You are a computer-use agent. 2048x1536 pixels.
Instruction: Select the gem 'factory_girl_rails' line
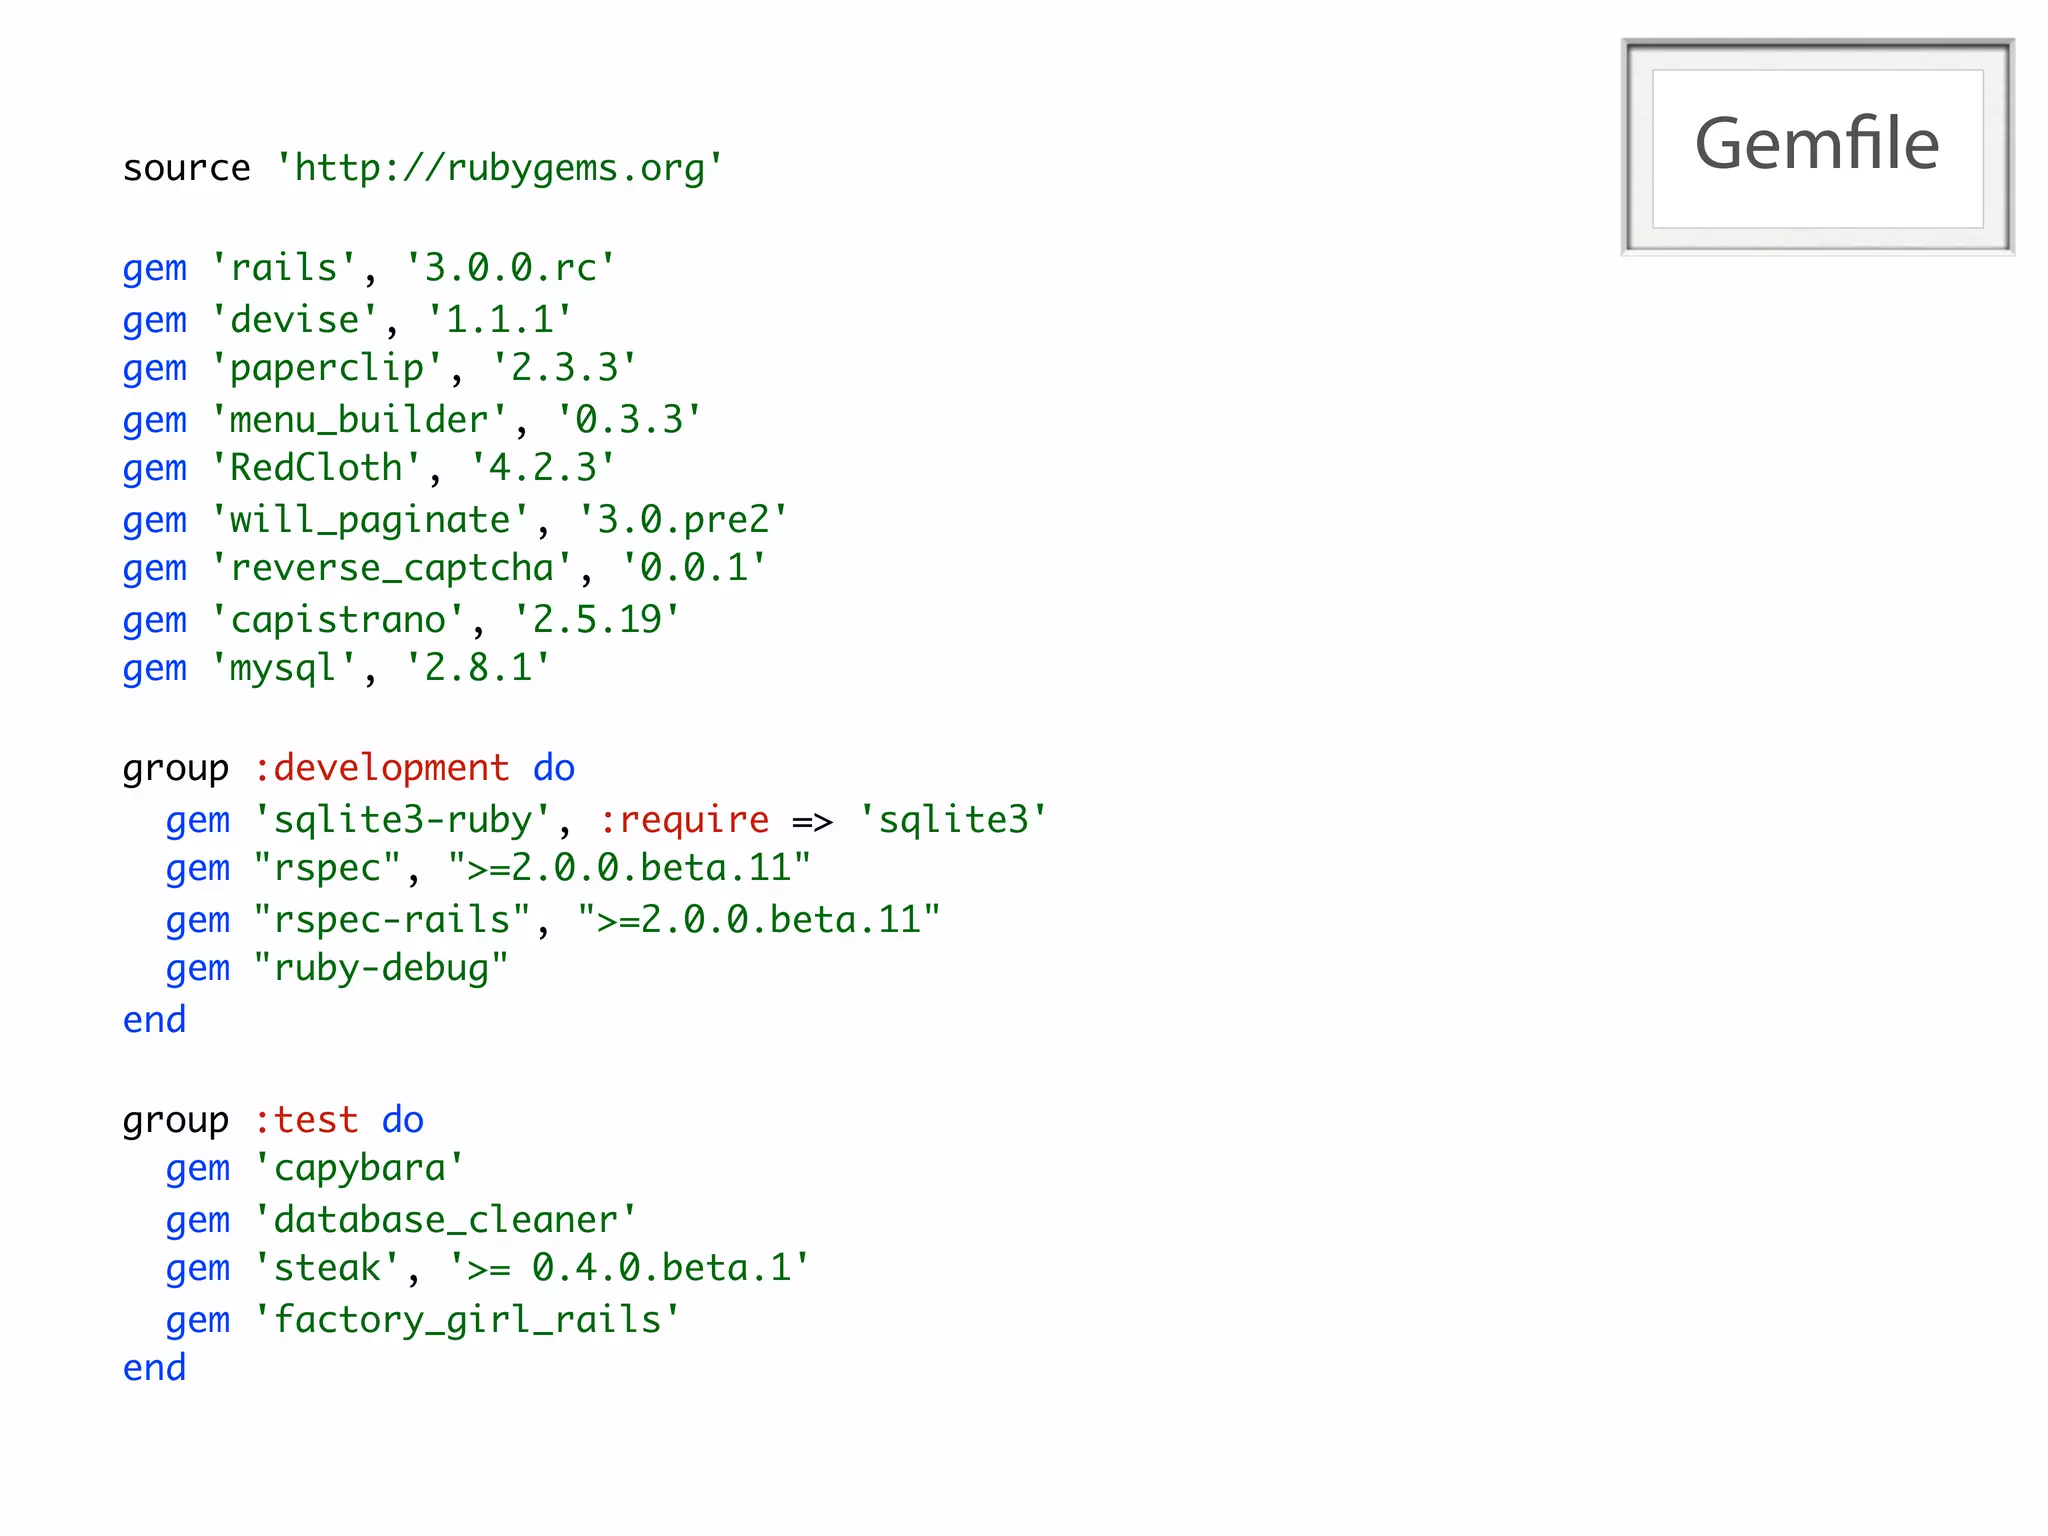coord(423,1320)
